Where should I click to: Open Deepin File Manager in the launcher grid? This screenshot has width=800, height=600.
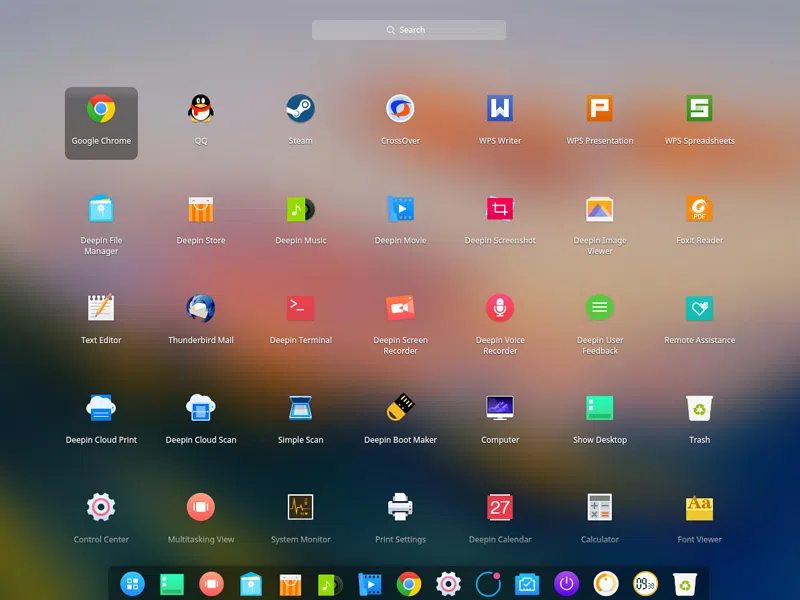pyautogui.click(x=101, y=208)
